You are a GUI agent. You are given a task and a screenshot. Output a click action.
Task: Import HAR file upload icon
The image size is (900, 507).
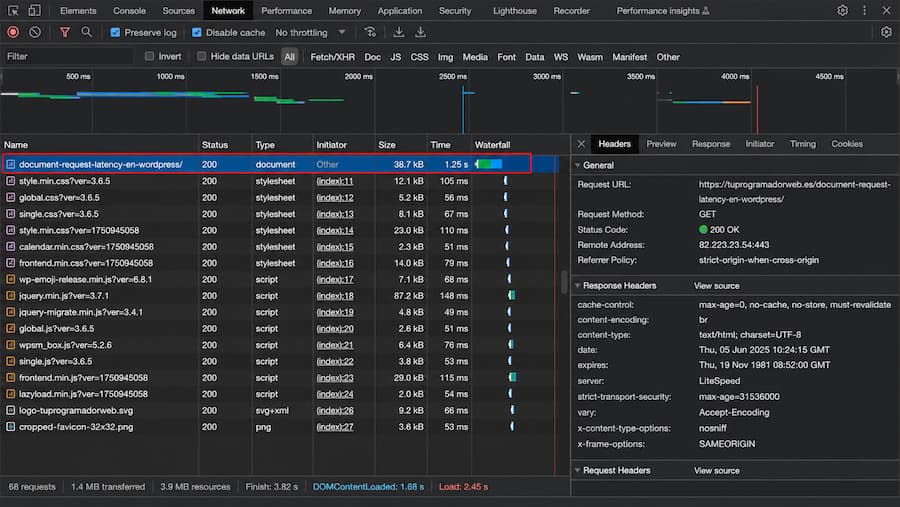point(398,33)
